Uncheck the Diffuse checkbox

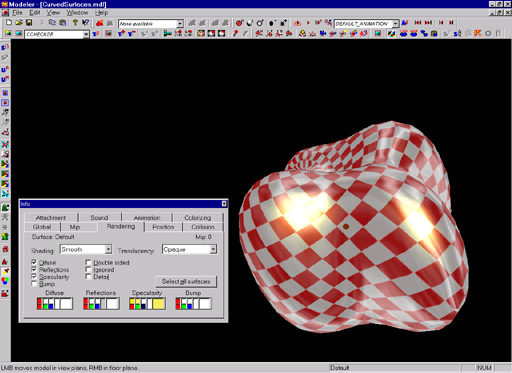click(x=34, y=262)
